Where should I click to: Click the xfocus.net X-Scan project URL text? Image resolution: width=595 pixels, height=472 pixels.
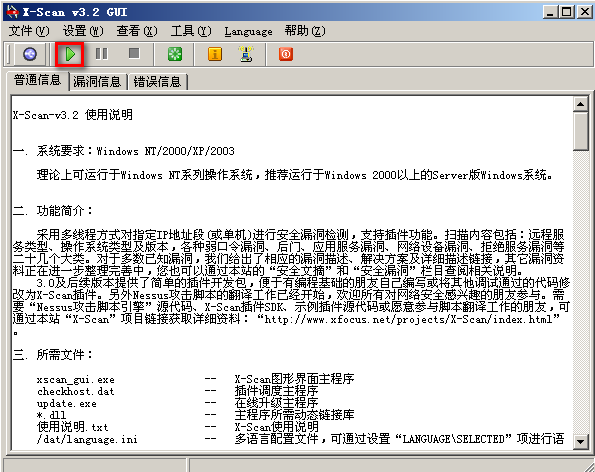(x=408, y=319)
